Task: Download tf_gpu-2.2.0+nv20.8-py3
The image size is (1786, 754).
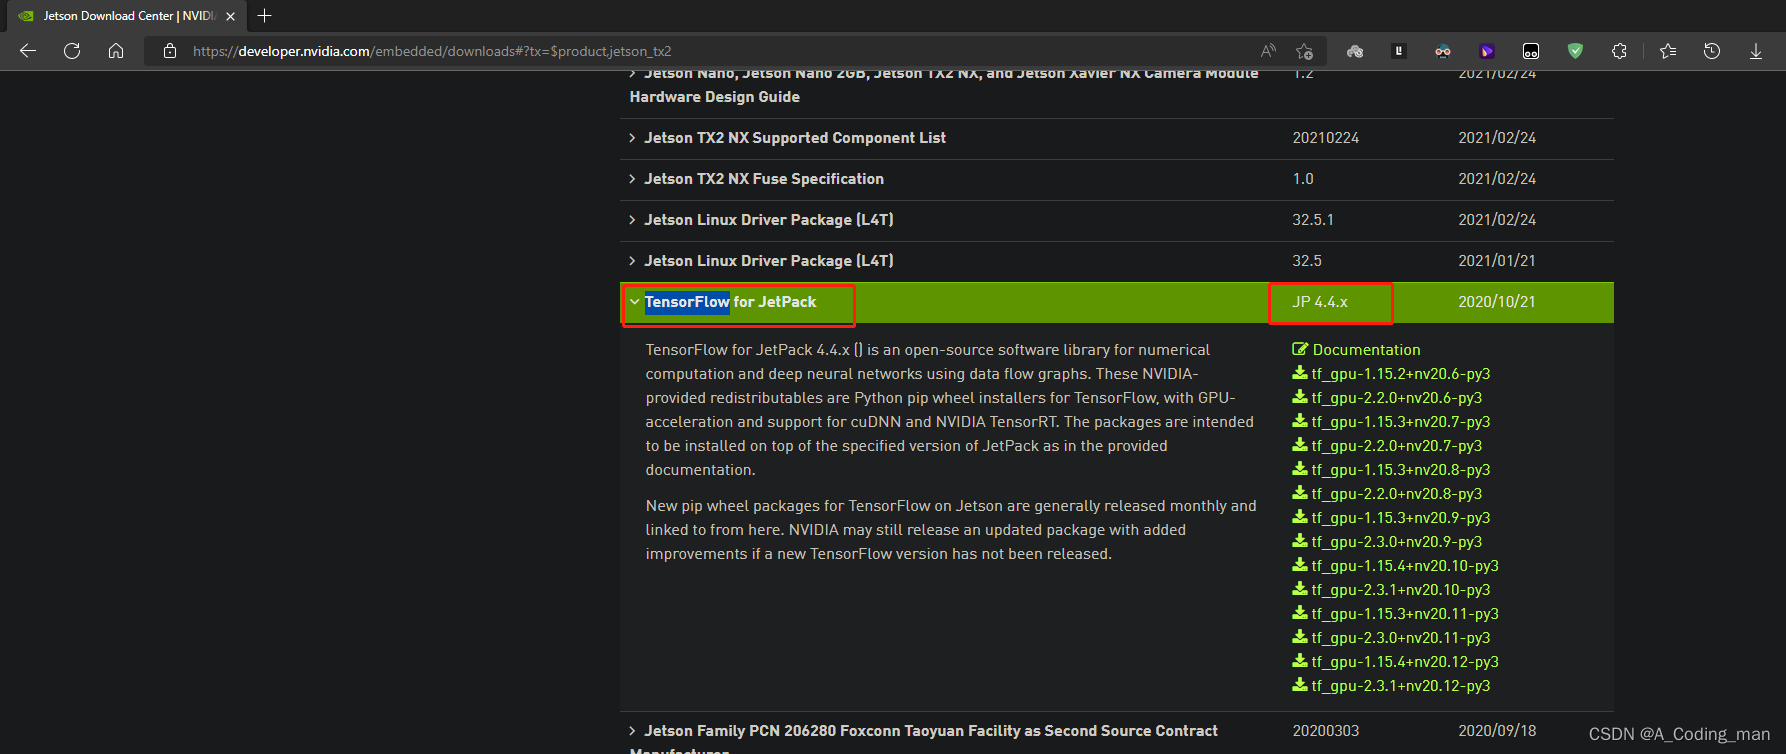Action: coord(1387,494)
